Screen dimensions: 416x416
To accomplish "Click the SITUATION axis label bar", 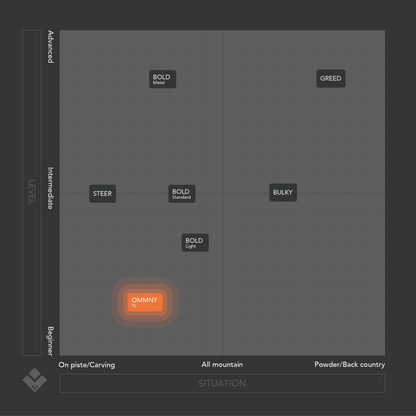I will (x=222, y=383).
